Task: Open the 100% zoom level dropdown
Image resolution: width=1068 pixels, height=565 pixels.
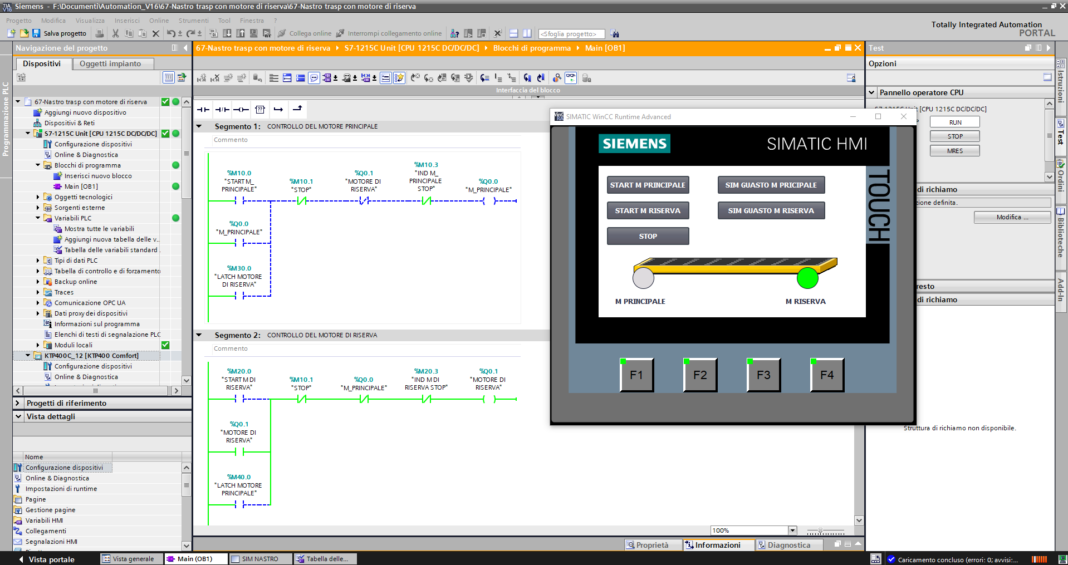Action: pos(792,530)
